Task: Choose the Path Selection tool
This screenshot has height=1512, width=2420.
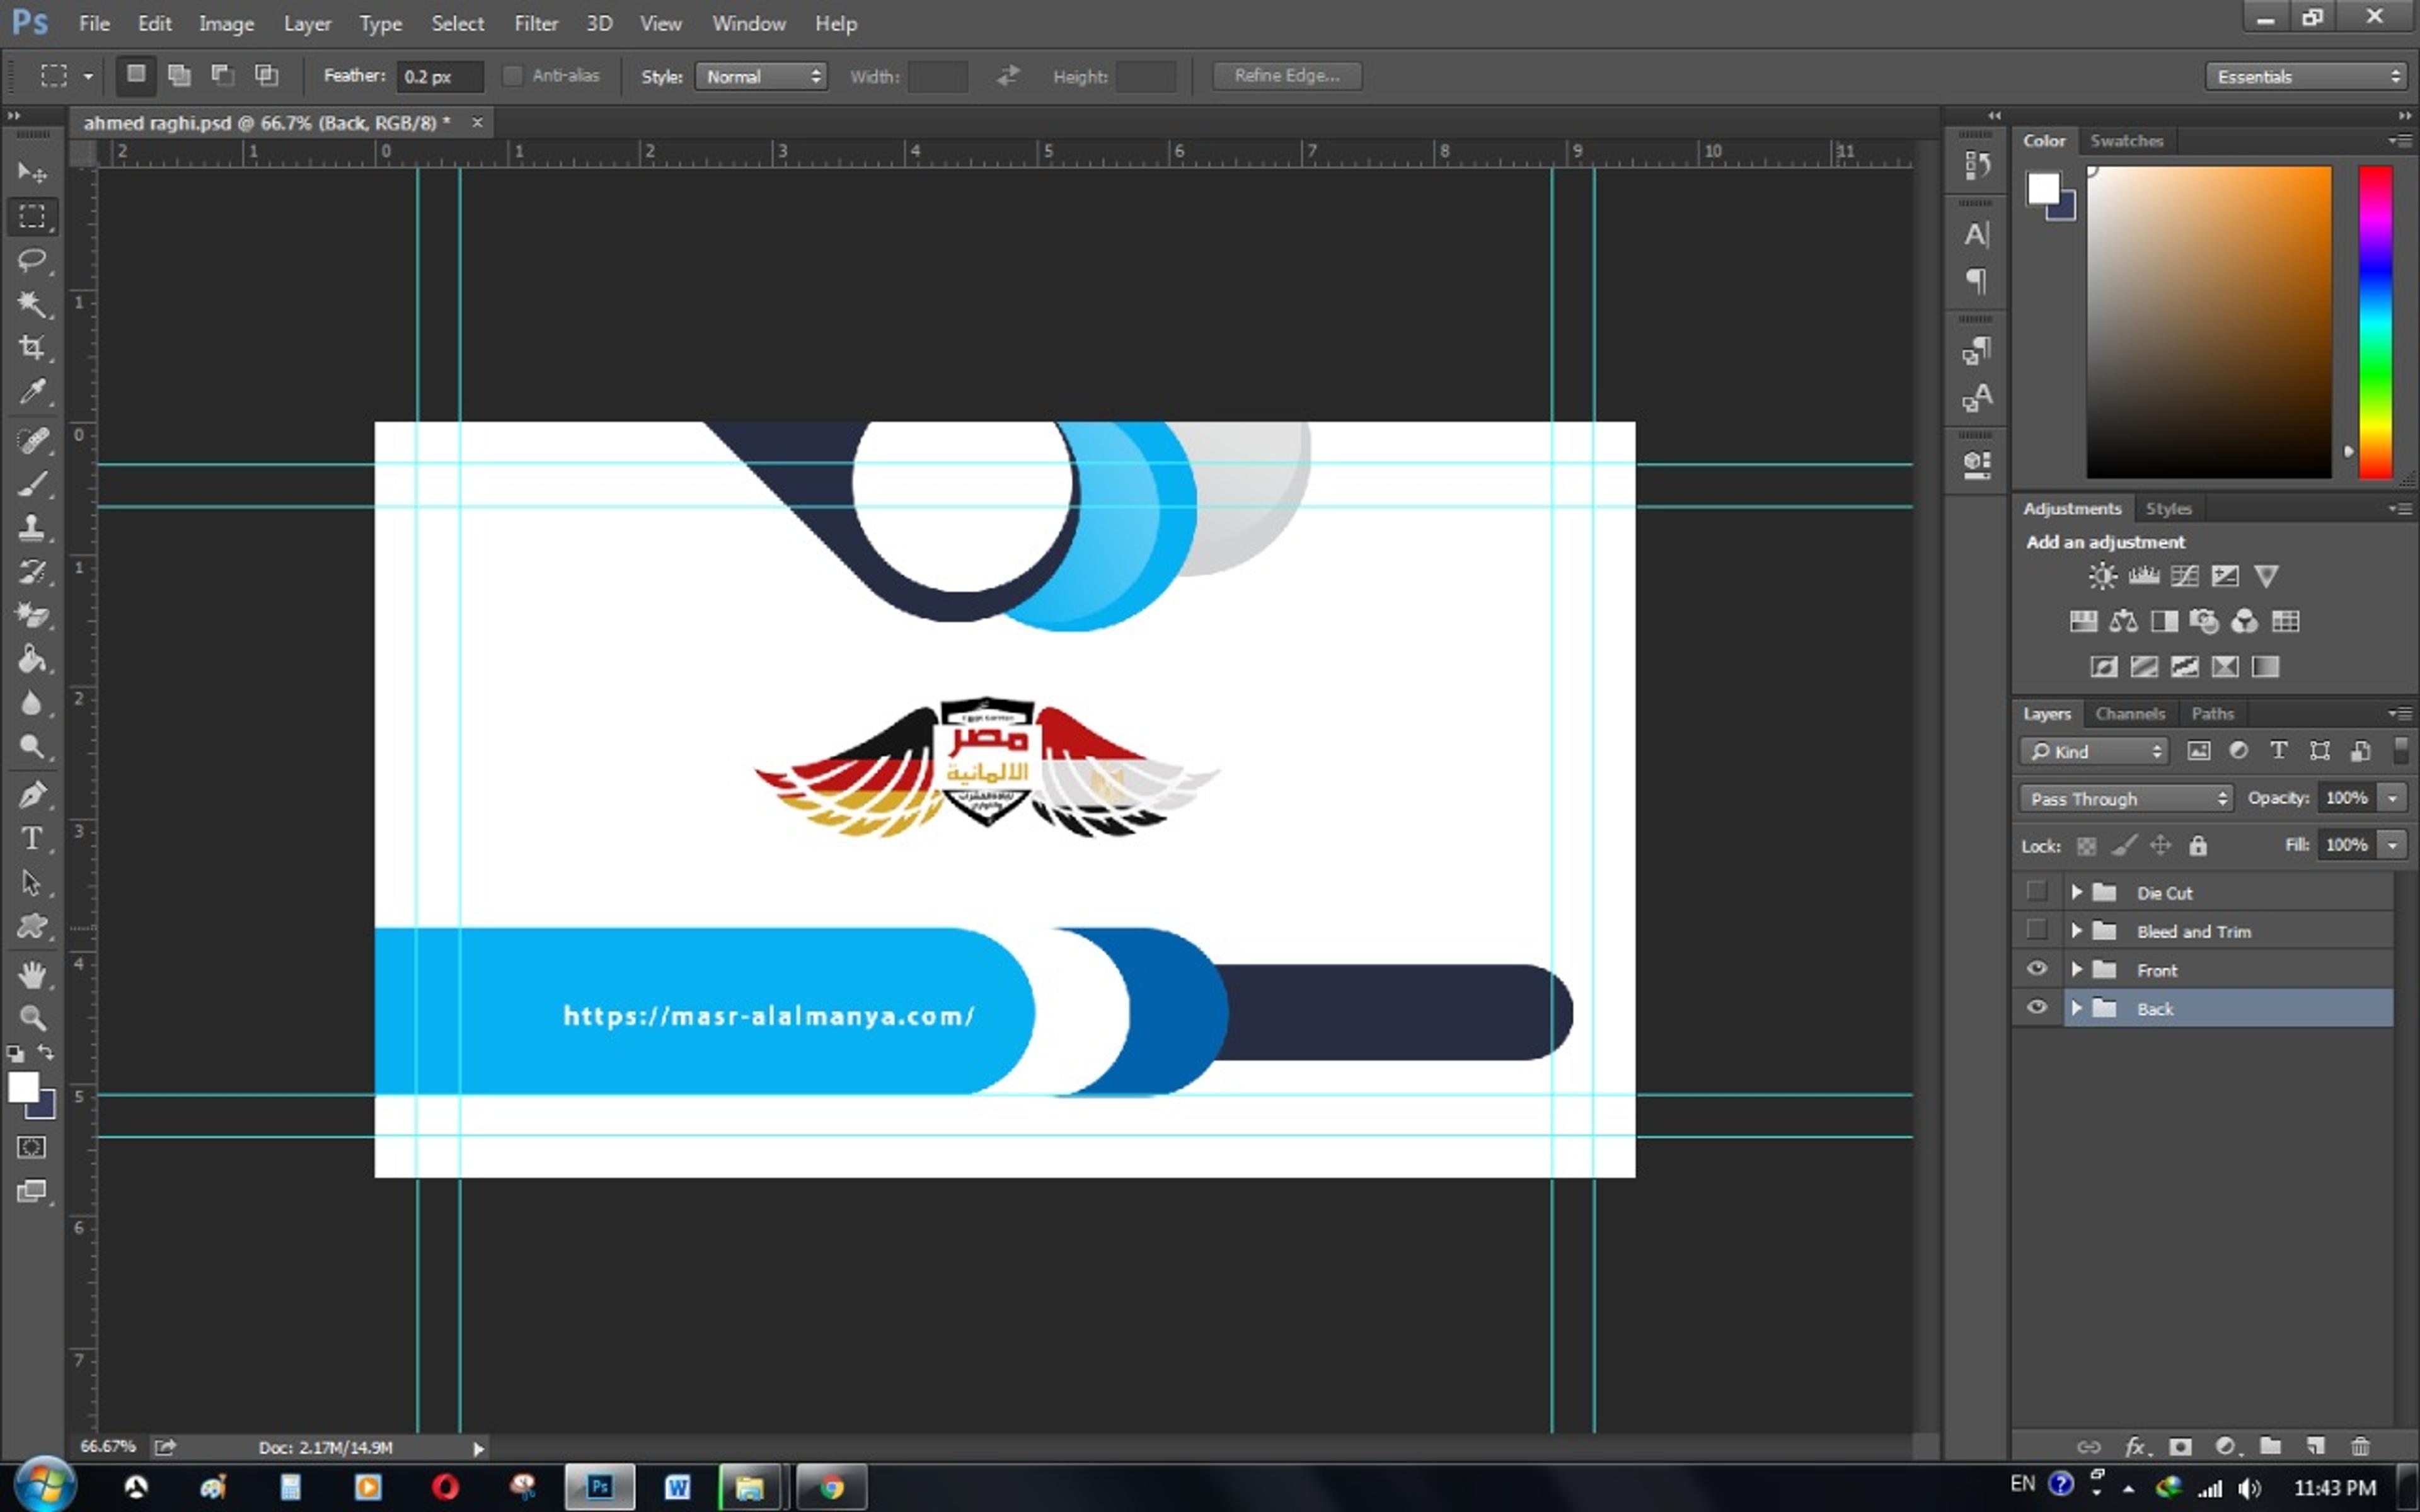Action: pos(32,882)
